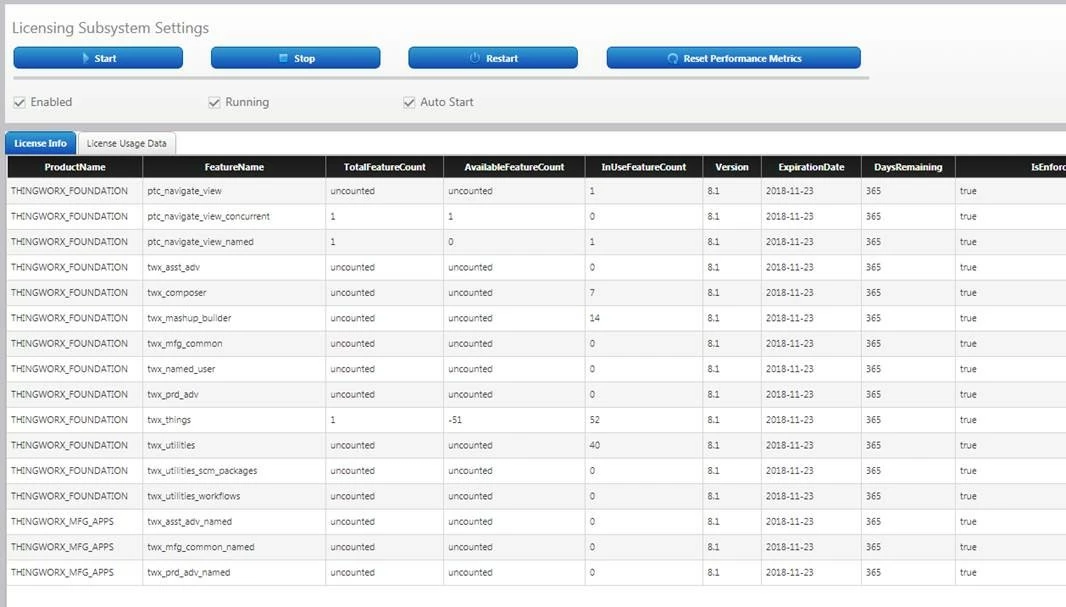
Task: Select the twx_composer feature cell
Action: [234, 293]
